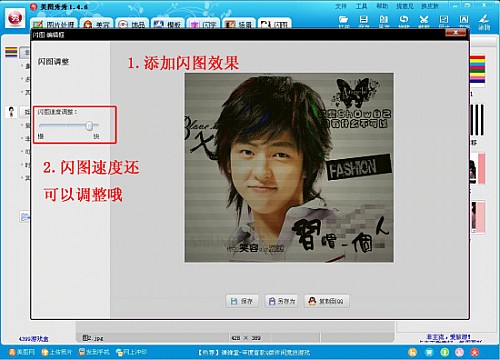Click the 上传照片 status bar link
The width and height of the screenshot is (500, 360).
(56, 352)
